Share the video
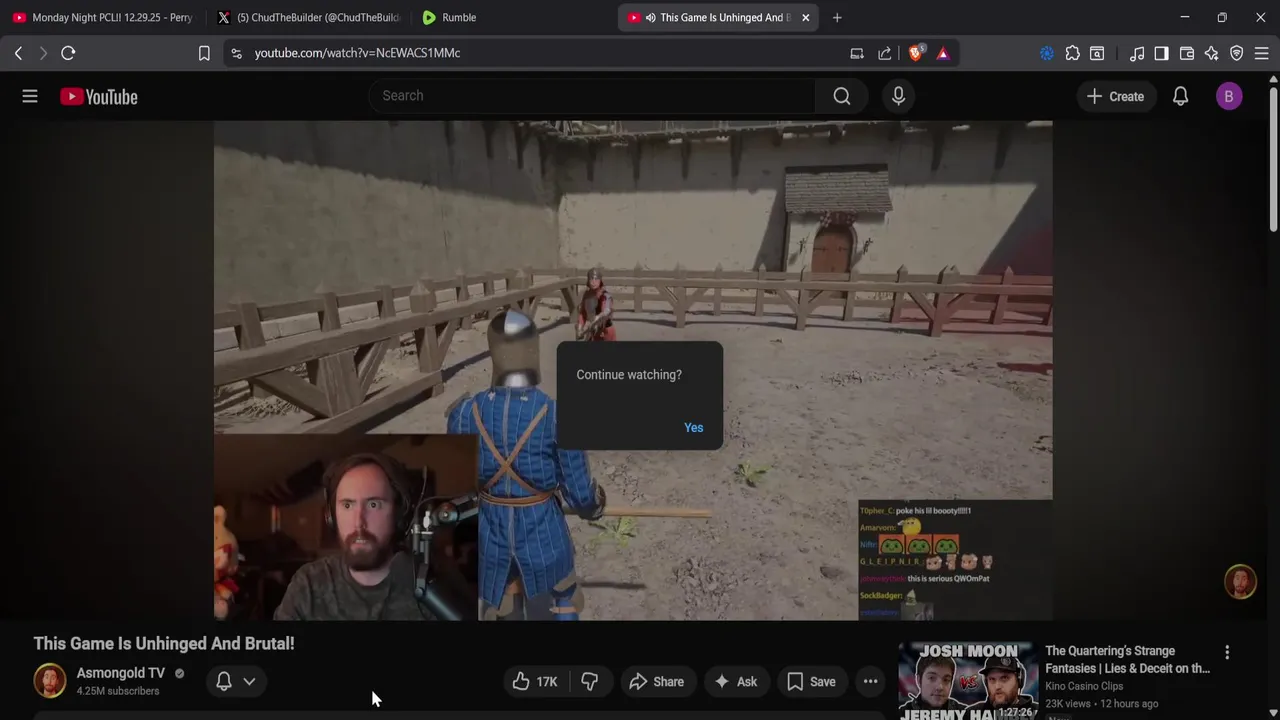1280x720 pixels. pos(657,682)
